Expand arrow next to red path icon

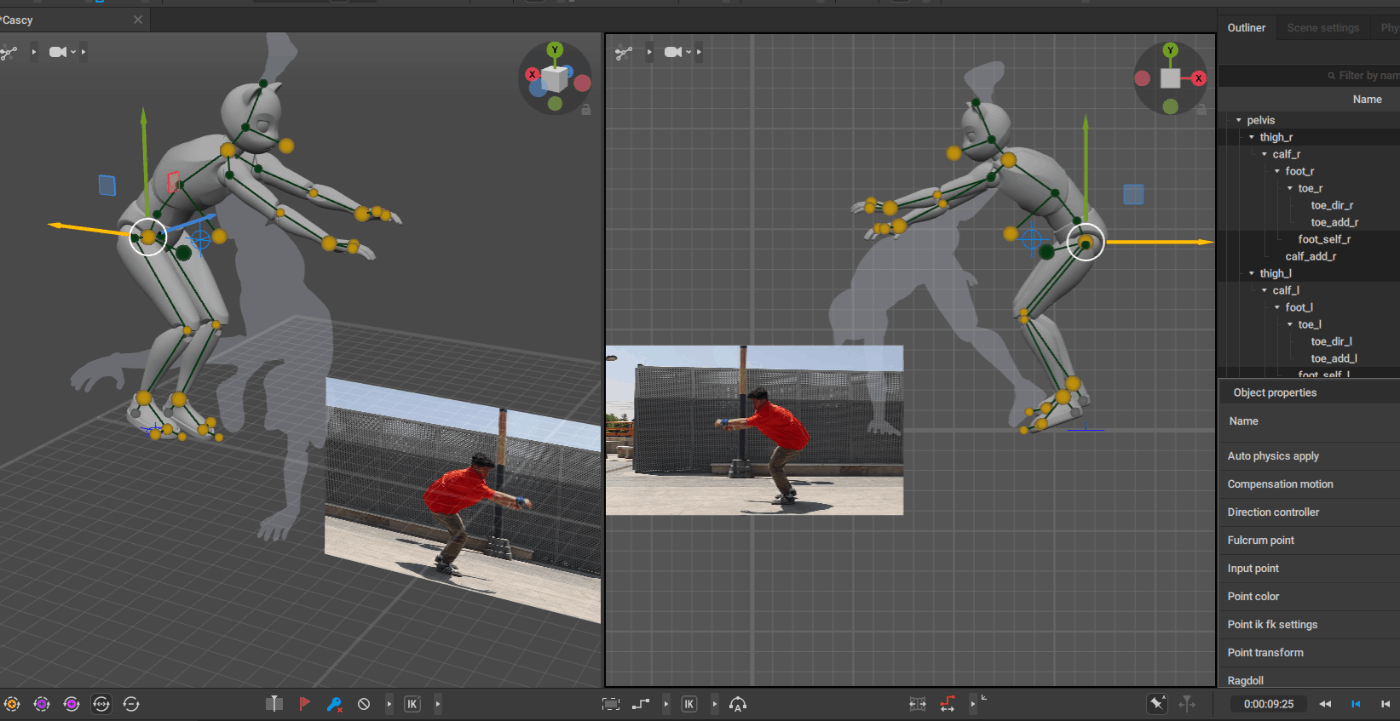(x=973, y=704)
